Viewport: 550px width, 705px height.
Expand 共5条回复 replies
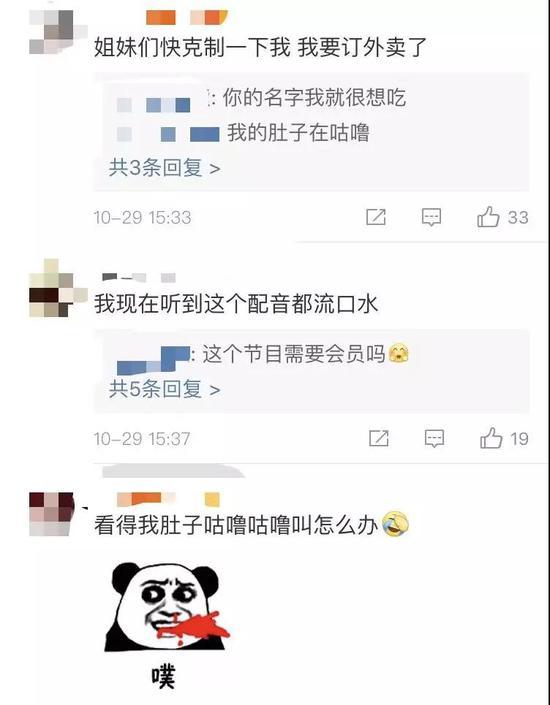(165, 389)
